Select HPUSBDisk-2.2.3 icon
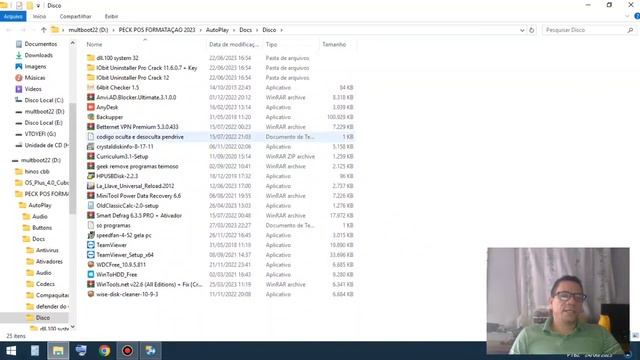Screen dimensions: 640x360 [91, 176]
